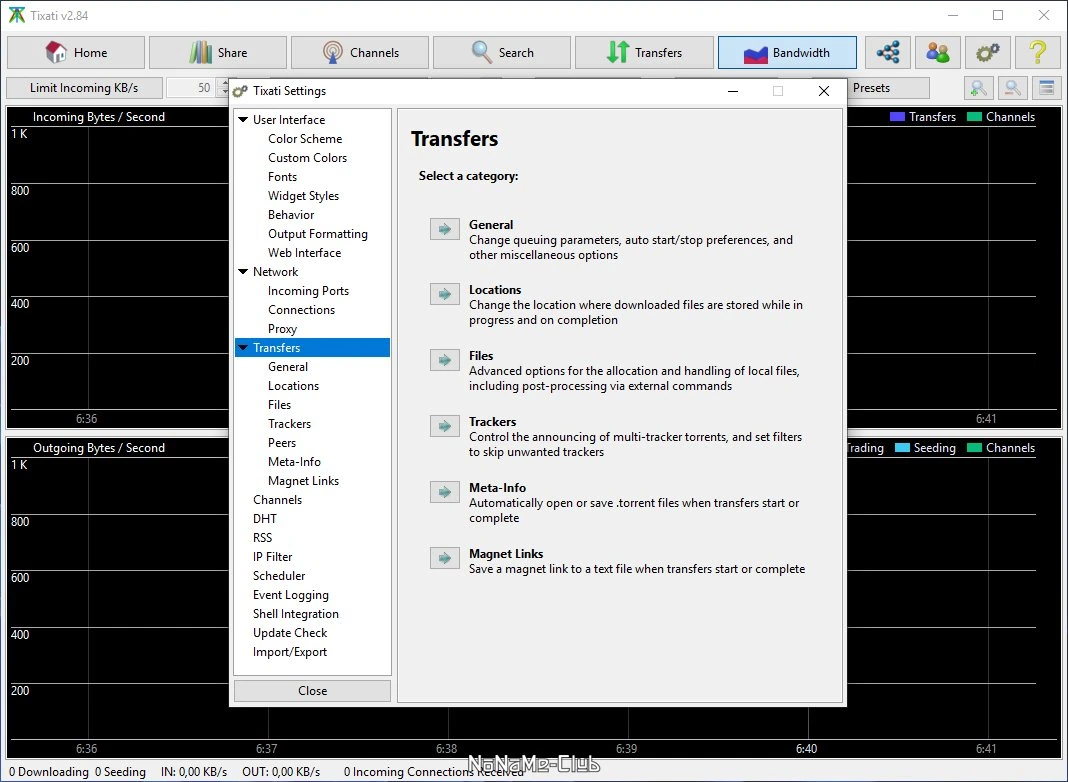
Task: Click the Tixati app logo in title bar
Action: tap(16, 15)
